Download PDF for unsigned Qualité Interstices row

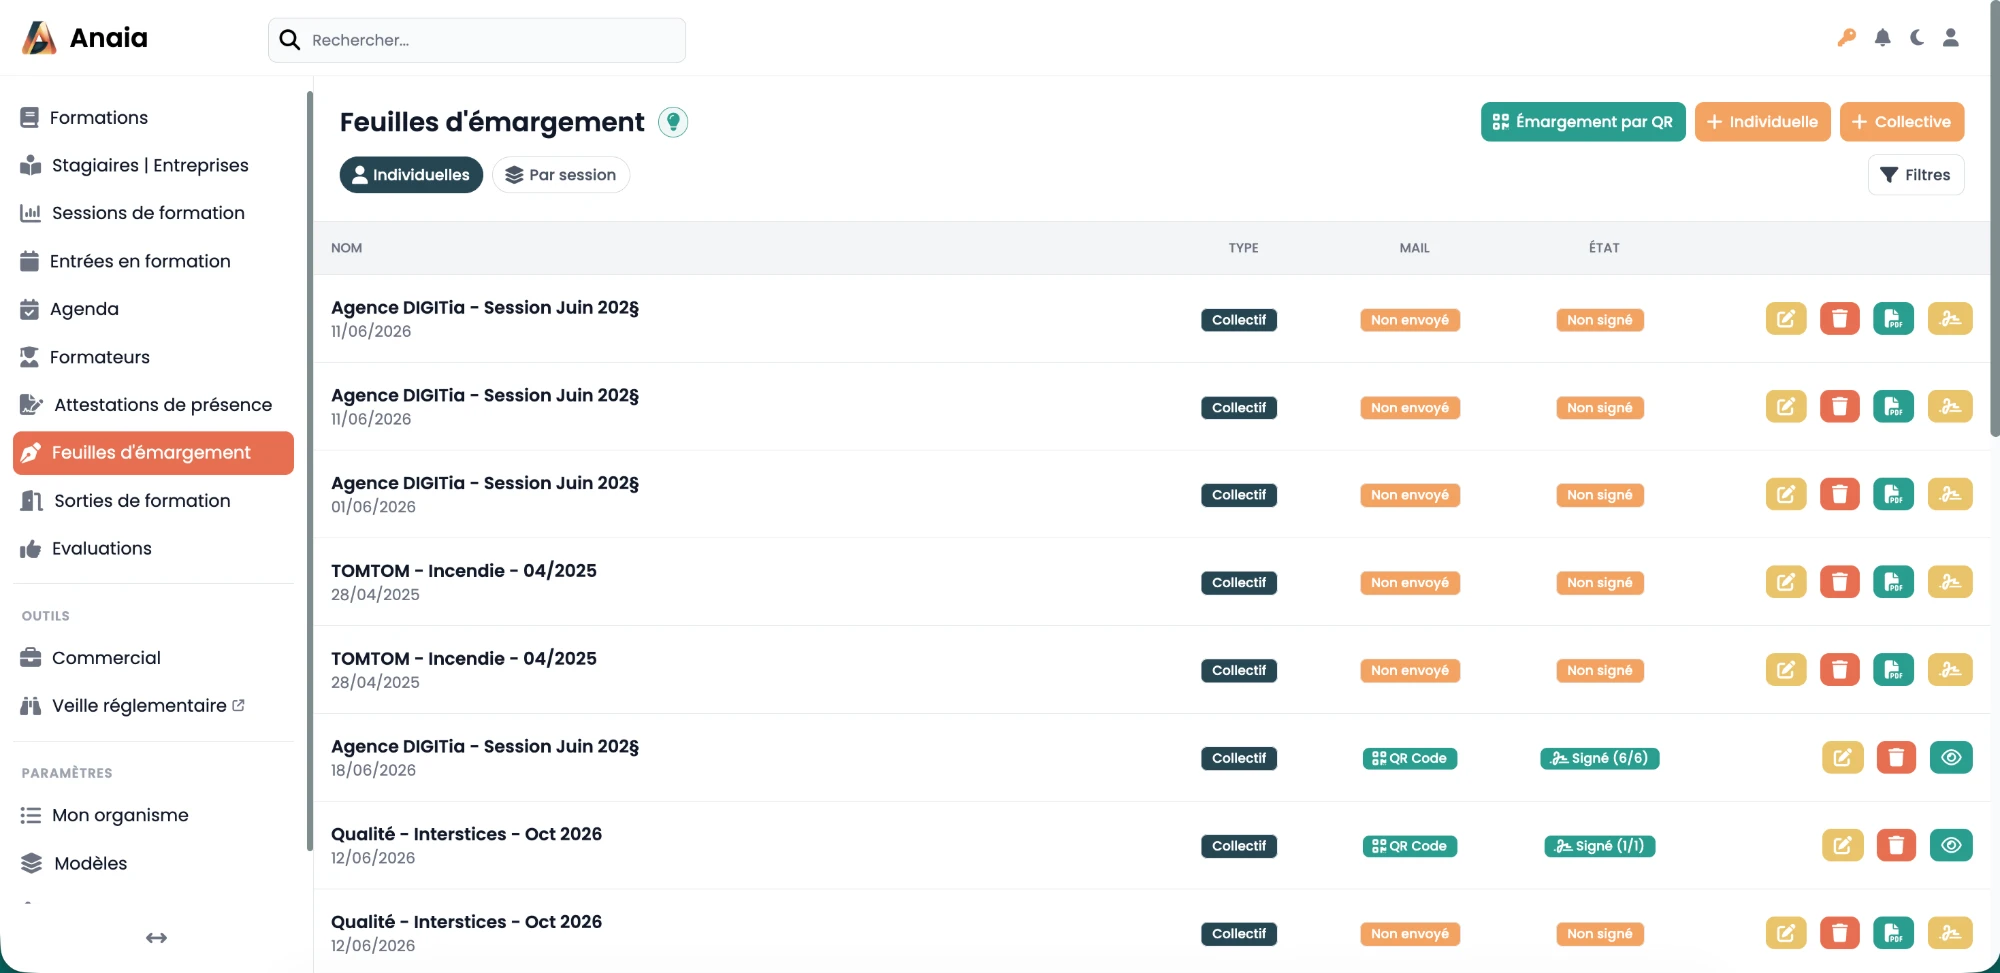[x=1893, y=933]
